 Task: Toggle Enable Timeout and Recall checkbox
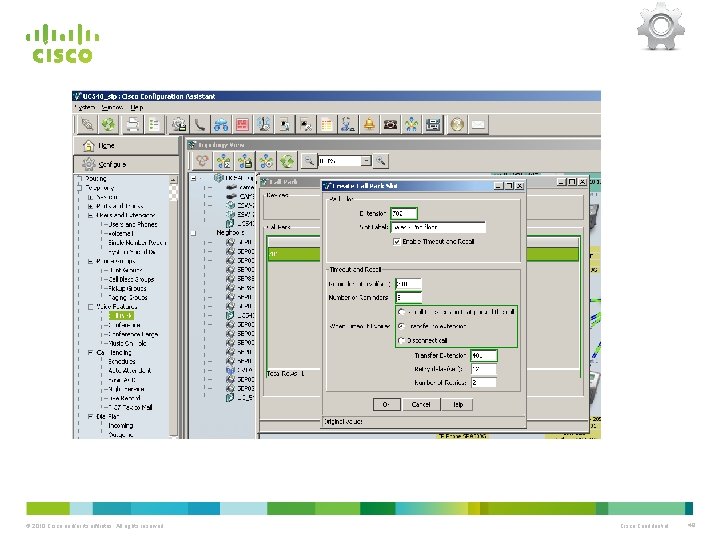coord(397,242)
